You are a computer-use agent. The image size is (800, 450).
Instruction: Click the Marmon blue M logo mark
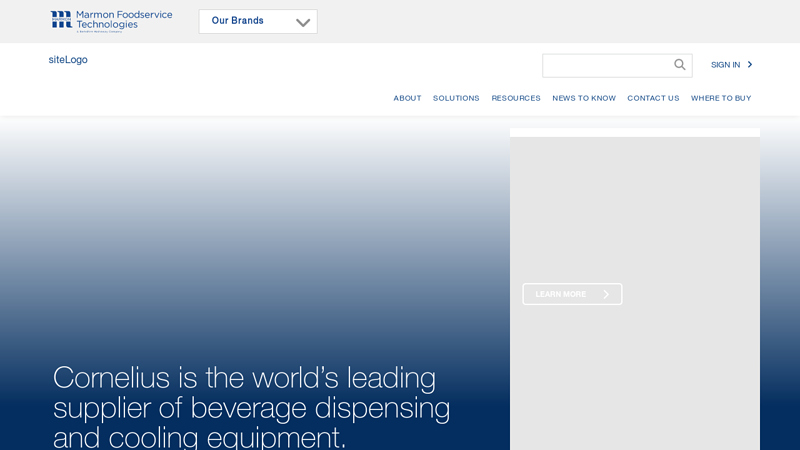(x=62, y=19)
